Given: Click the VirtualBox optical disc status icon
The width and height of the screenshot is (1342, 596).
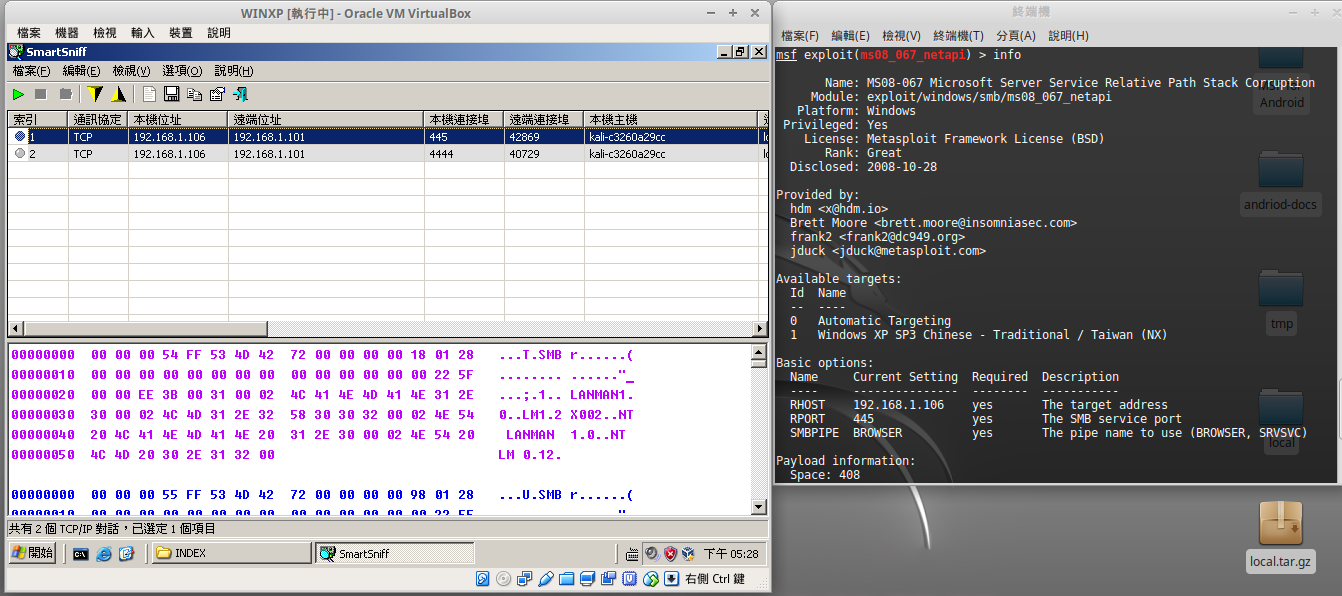Looking at the screenshot, I should click(x=504, y=578).
